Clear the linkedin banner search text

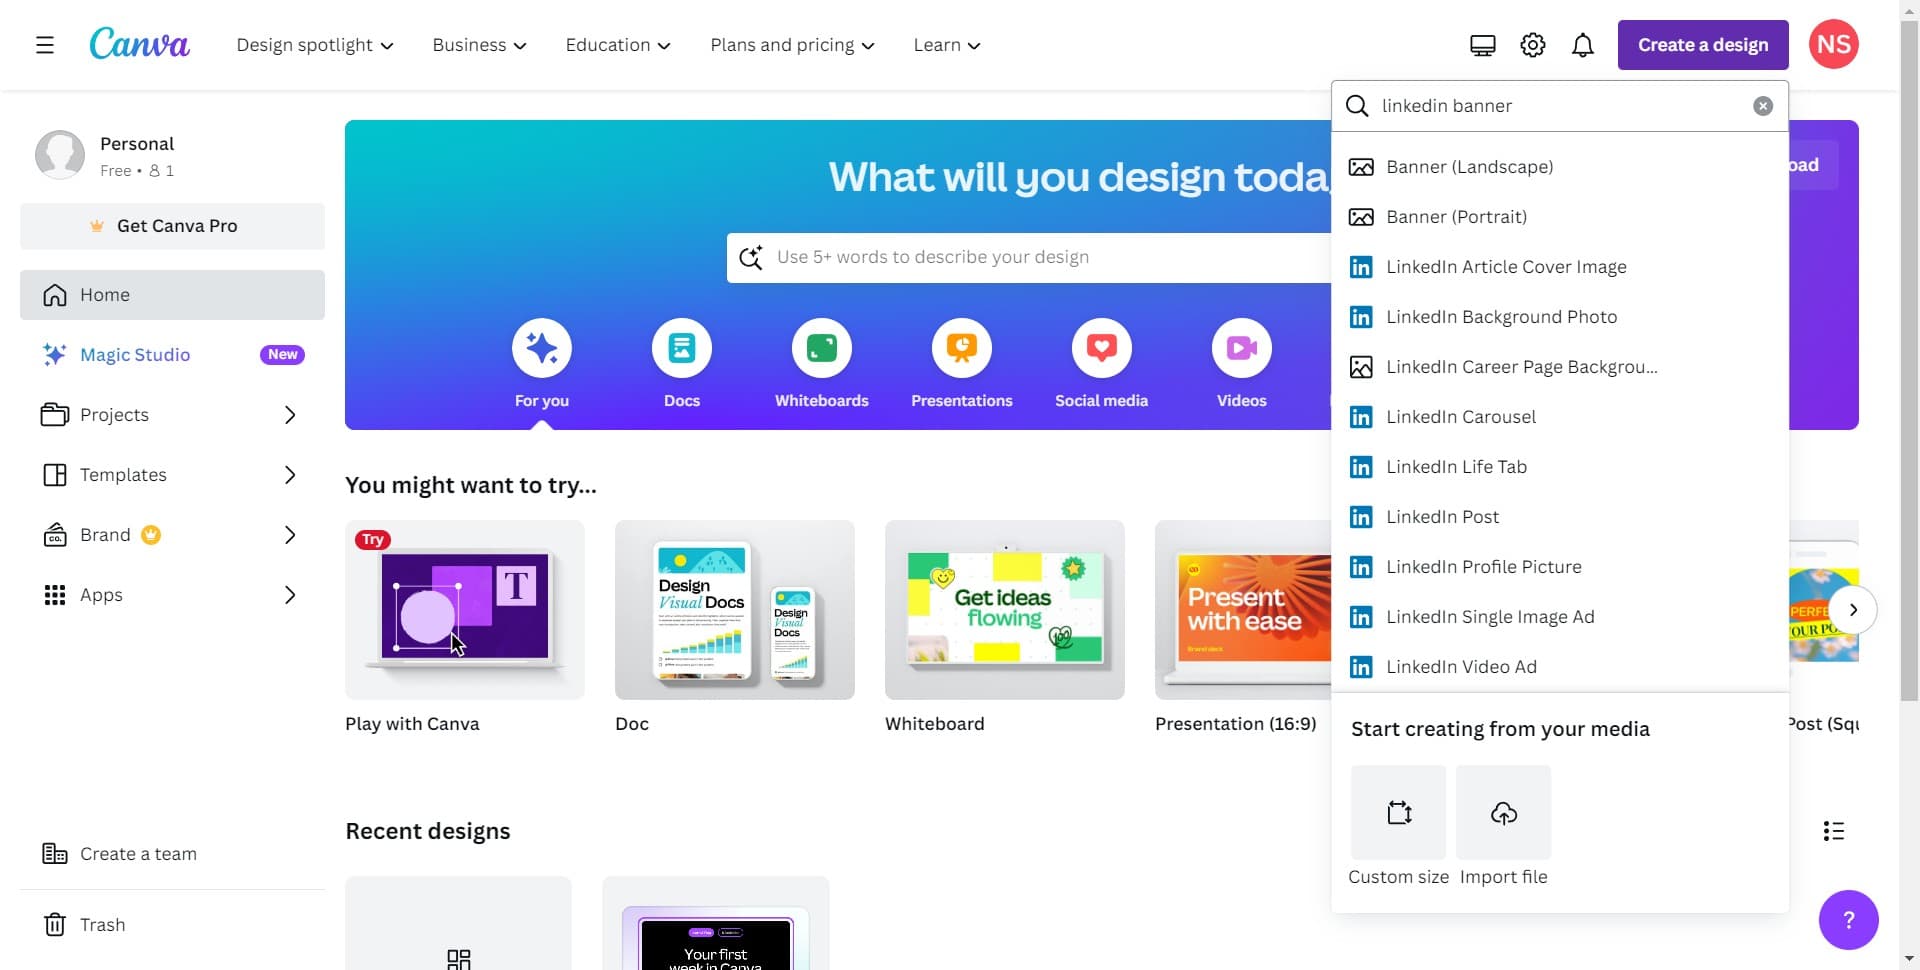[x=1761, y=105]
